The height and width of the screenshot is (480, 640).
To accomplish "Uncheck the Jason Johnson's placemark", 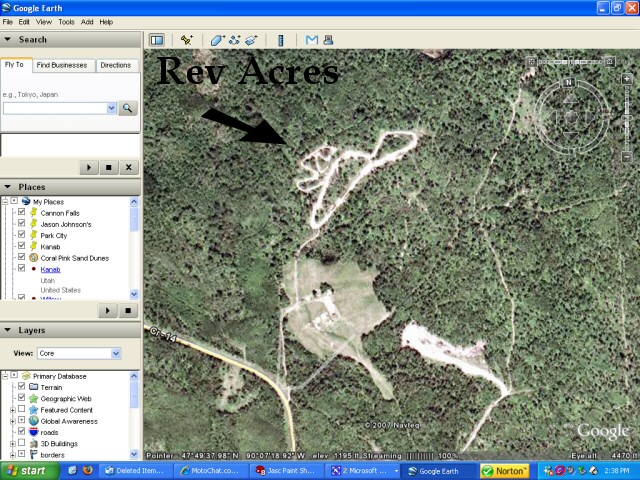I will pos(22,223).
